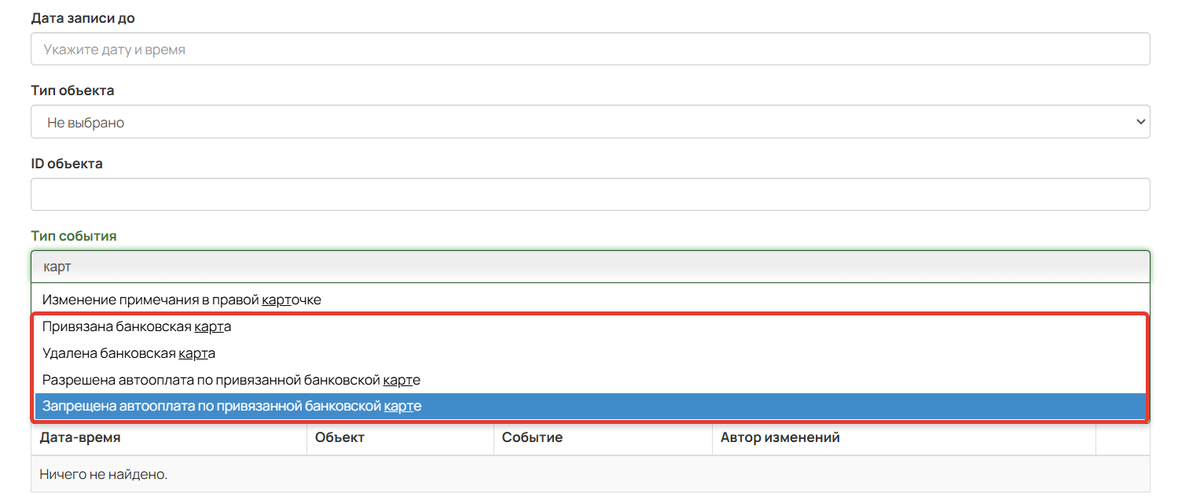This screenshot has width=1200, height=501.
Task: Click the 'Дата записи до' date input field
Action: click(x=590, y=49)
